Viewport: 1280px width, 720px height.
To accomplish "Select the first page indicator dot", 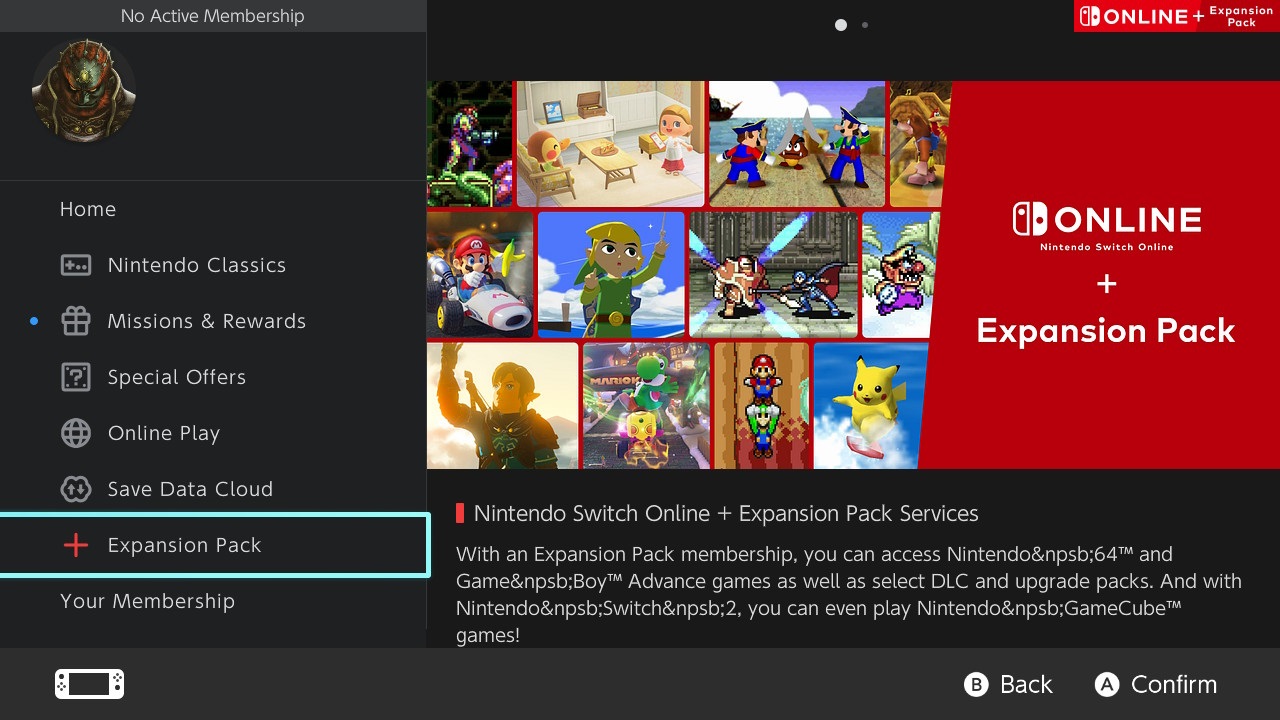I will pos(841,25).
